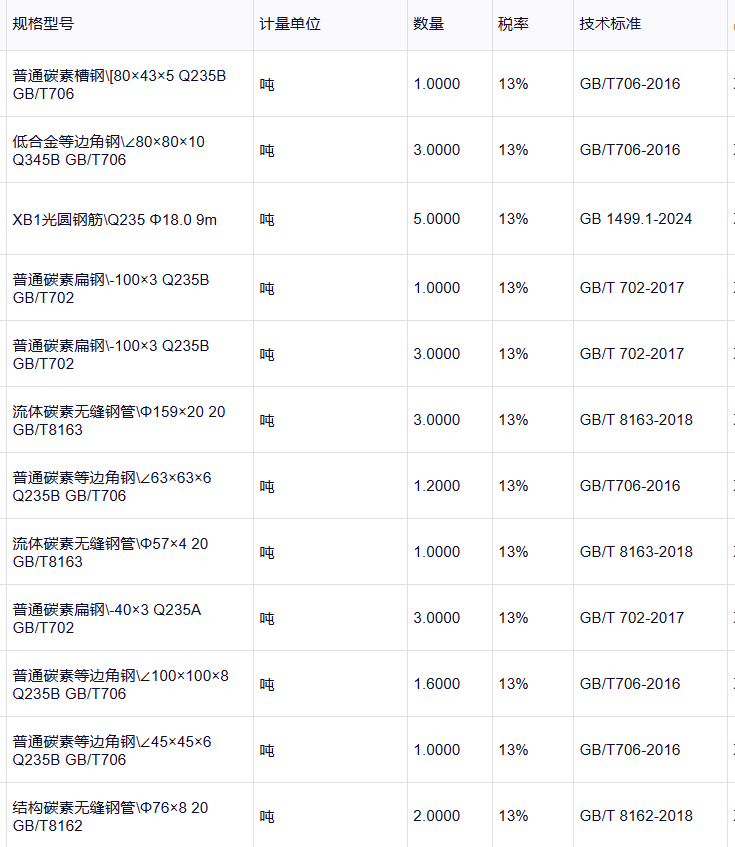735x847 pixels.
Task: Select the 普通碳素扁钢 -40×3 Q235A cell
Action: pos(107,619)
